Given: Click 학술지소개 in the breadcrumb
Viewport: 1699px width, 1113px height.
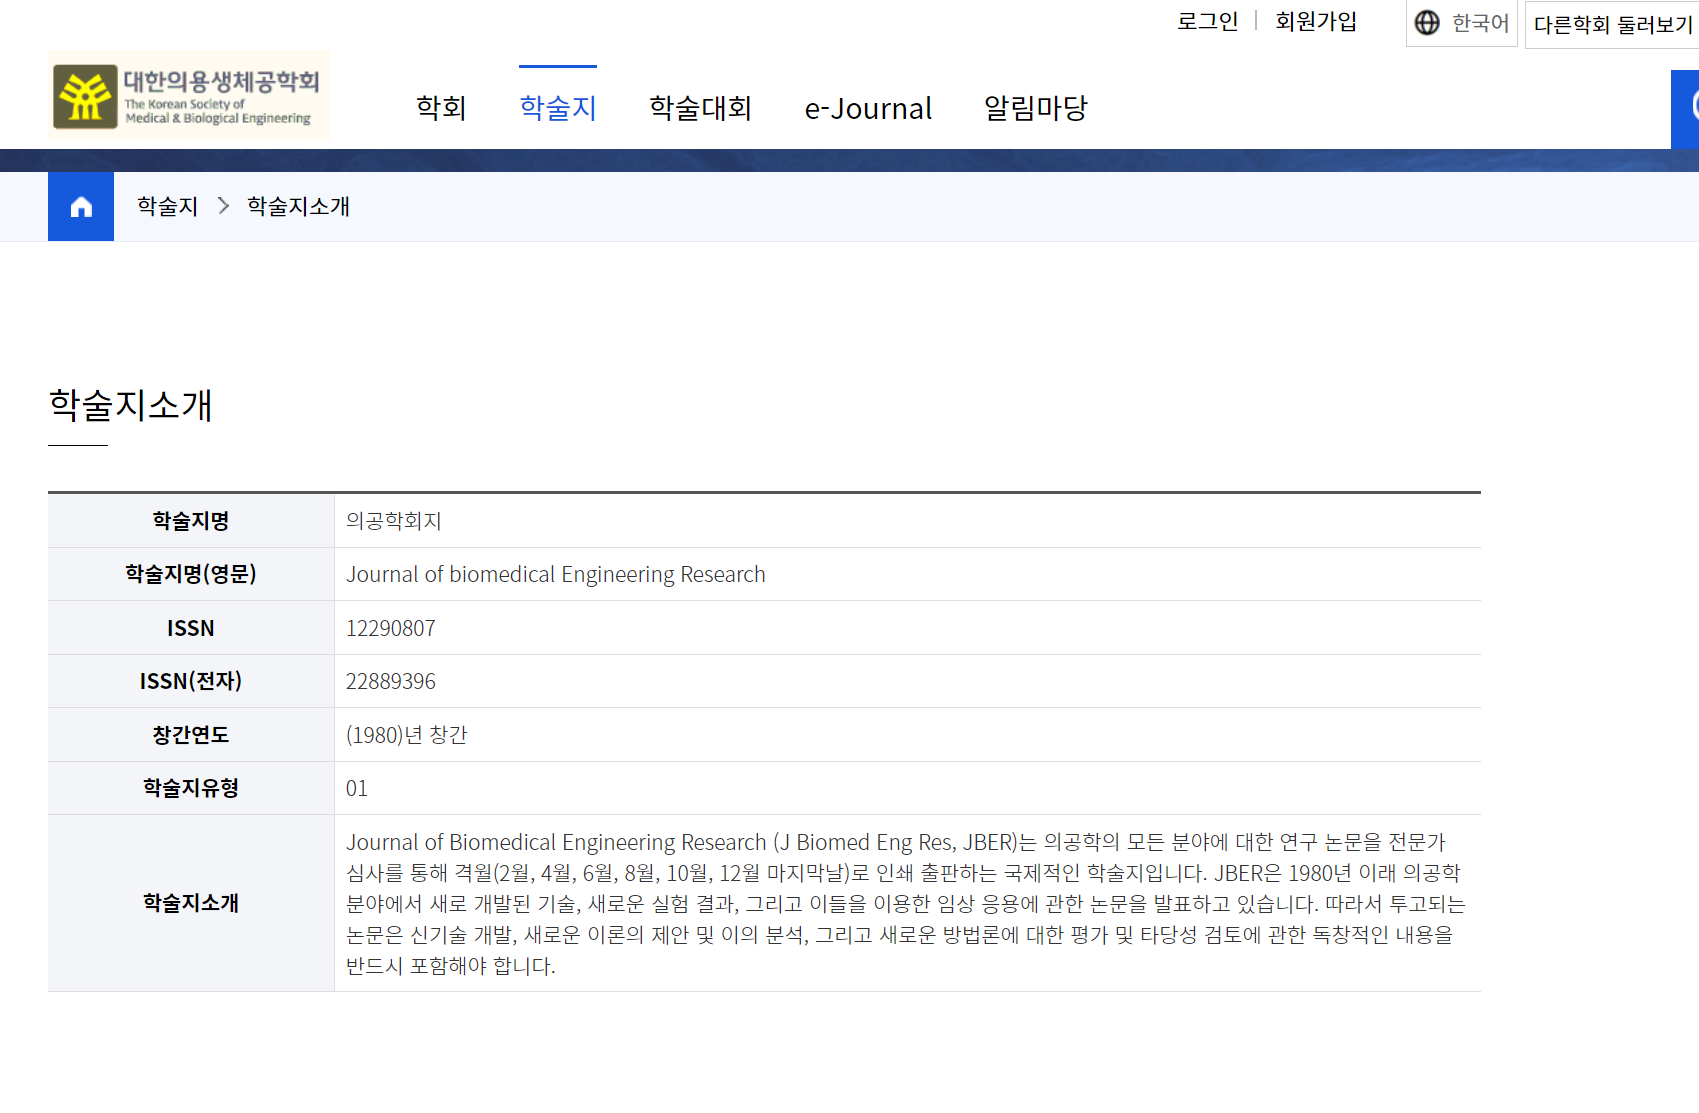Looking at the screenshot, I should coord(298,206).
